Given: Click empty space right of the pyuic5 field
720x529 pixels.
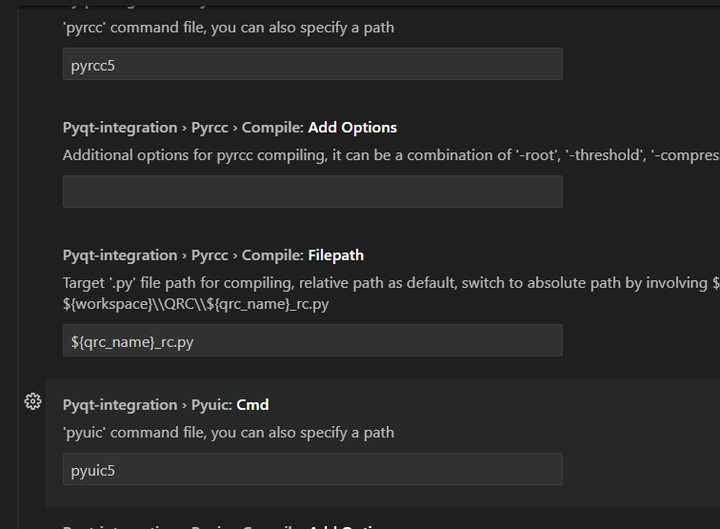Looking at the screenshot, I should [640, 469].
